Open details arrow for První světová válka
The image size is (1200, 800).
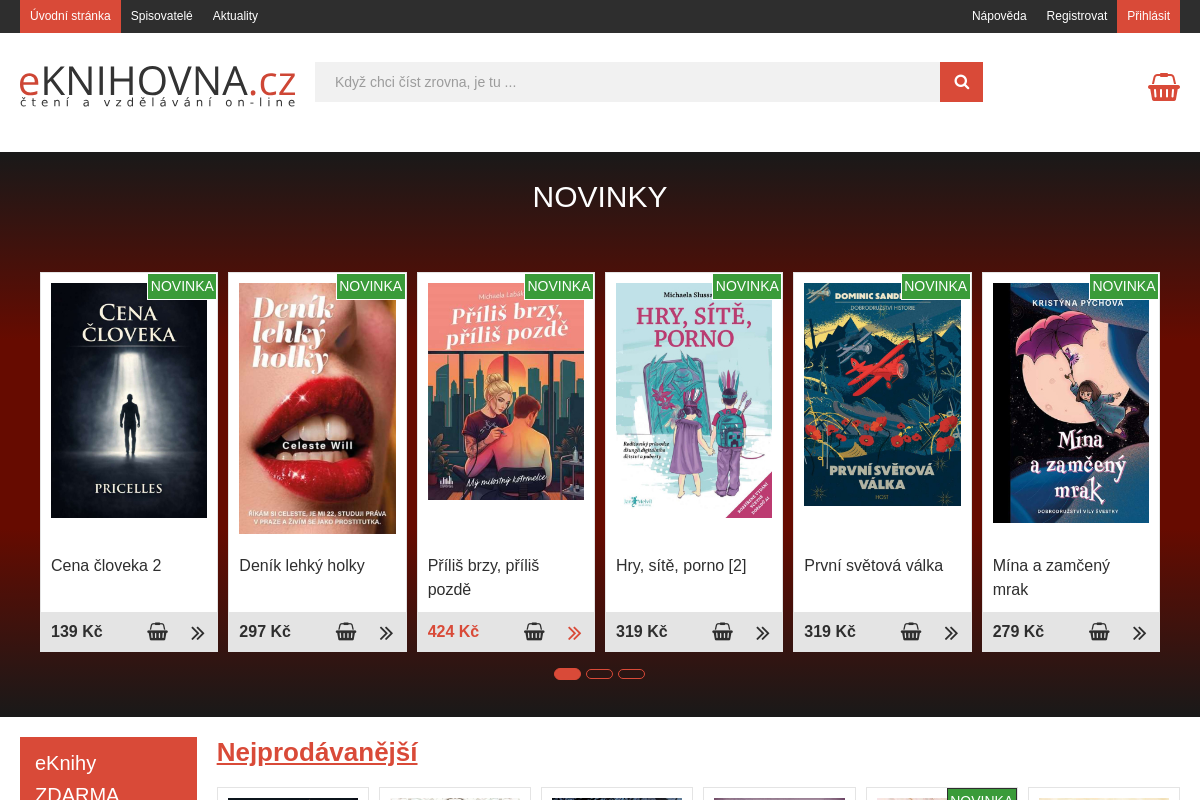951,633
